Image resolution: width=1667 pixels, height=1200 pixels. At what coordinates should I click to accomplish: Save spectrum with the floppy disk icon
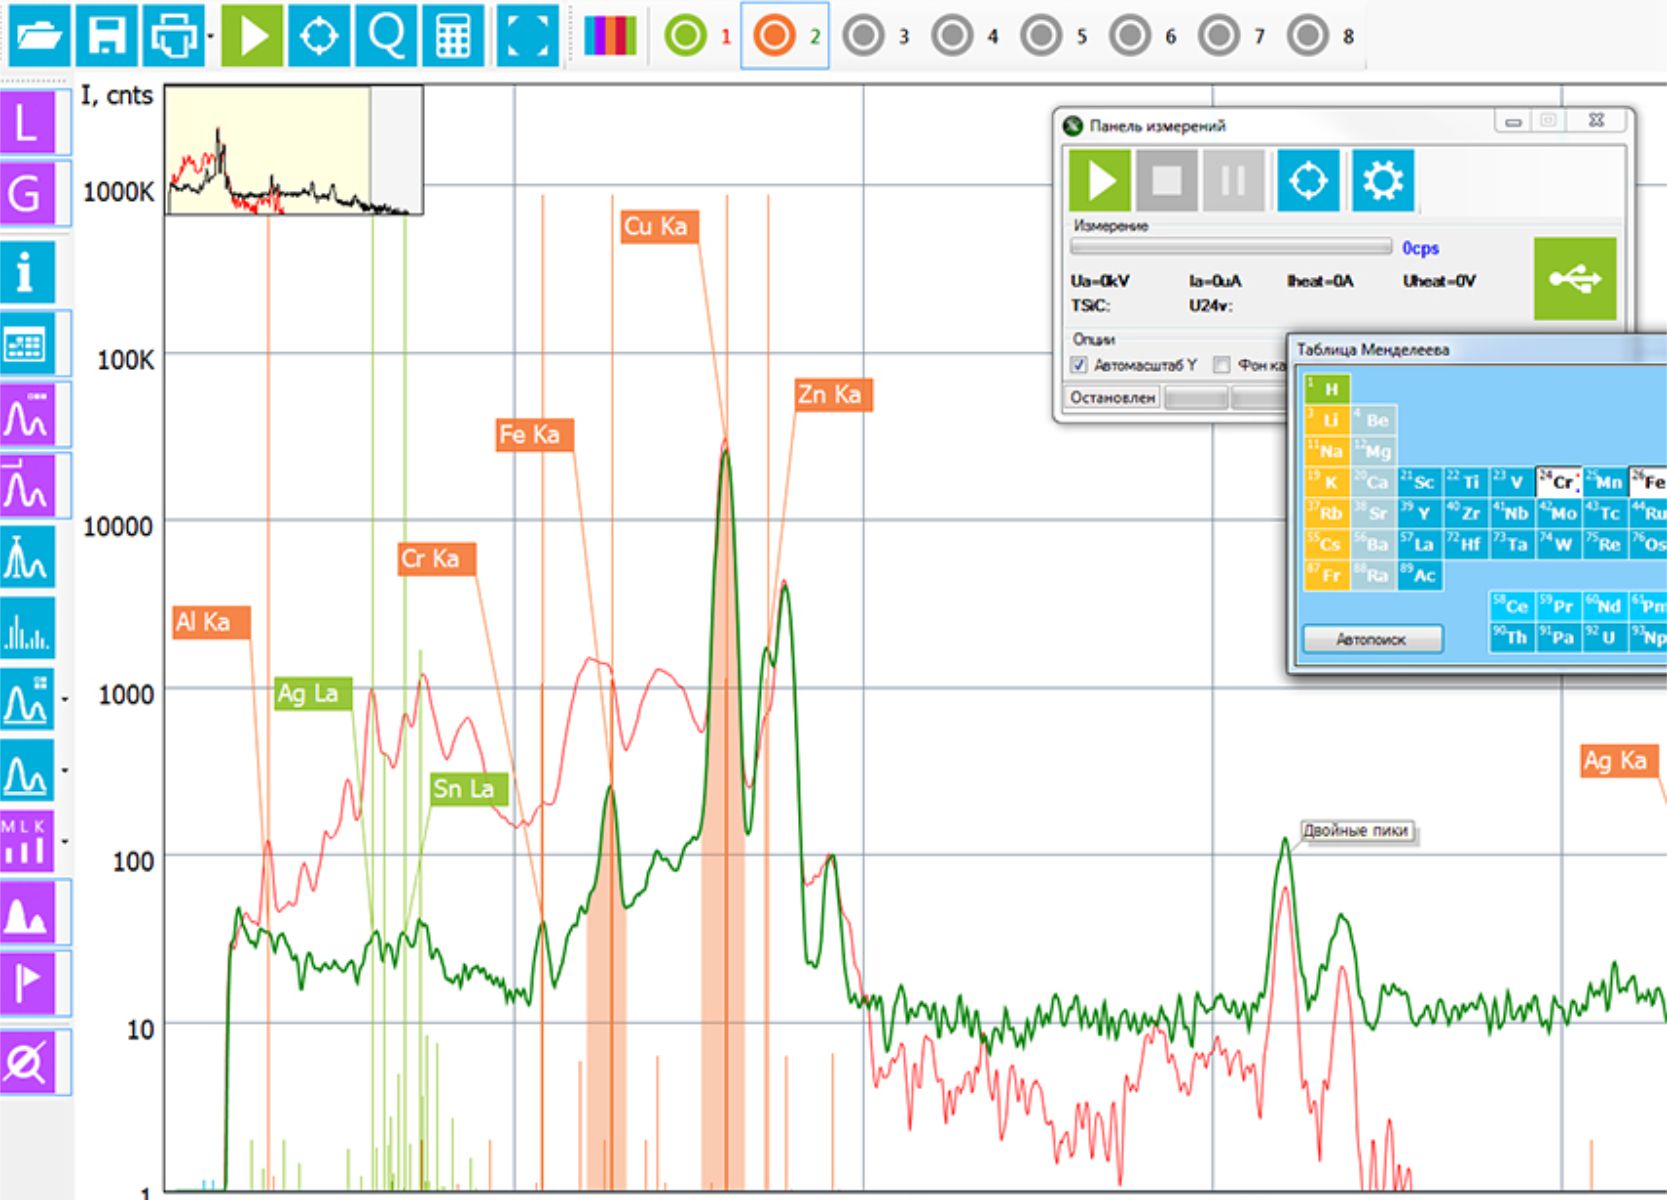point(107,36)
